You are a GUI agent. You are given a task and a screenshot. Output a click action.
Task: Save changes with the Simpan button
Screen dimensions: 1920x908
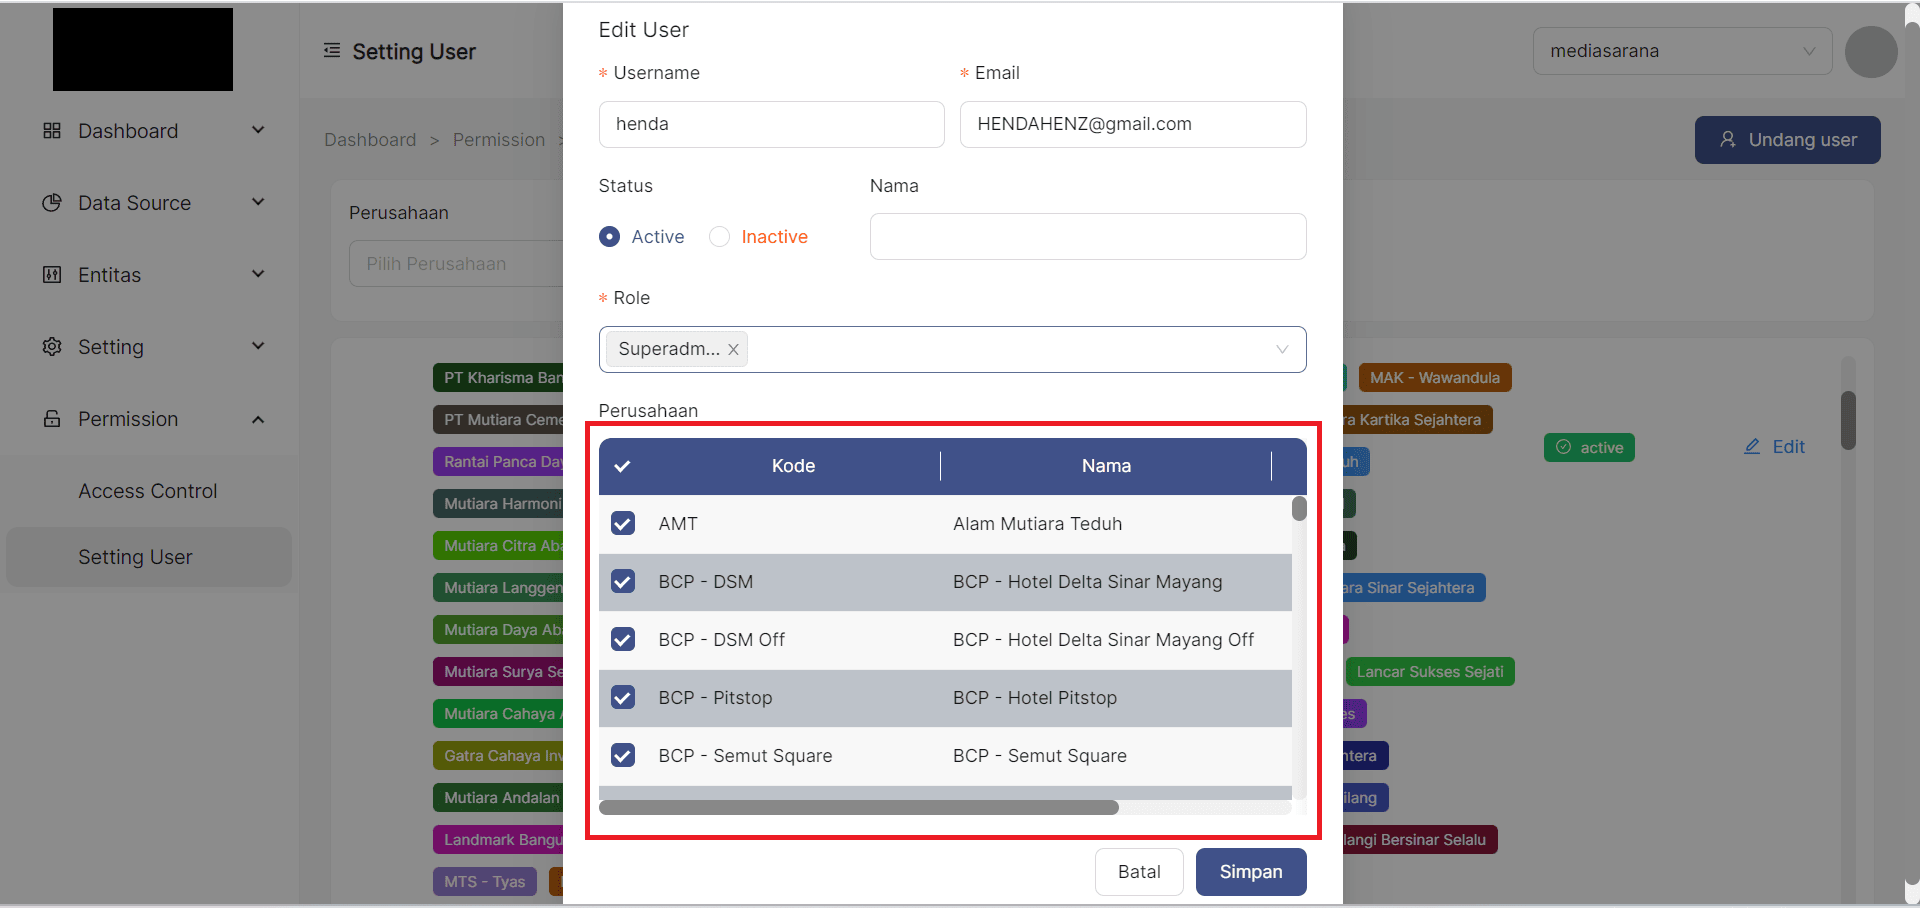(1250, 871)
